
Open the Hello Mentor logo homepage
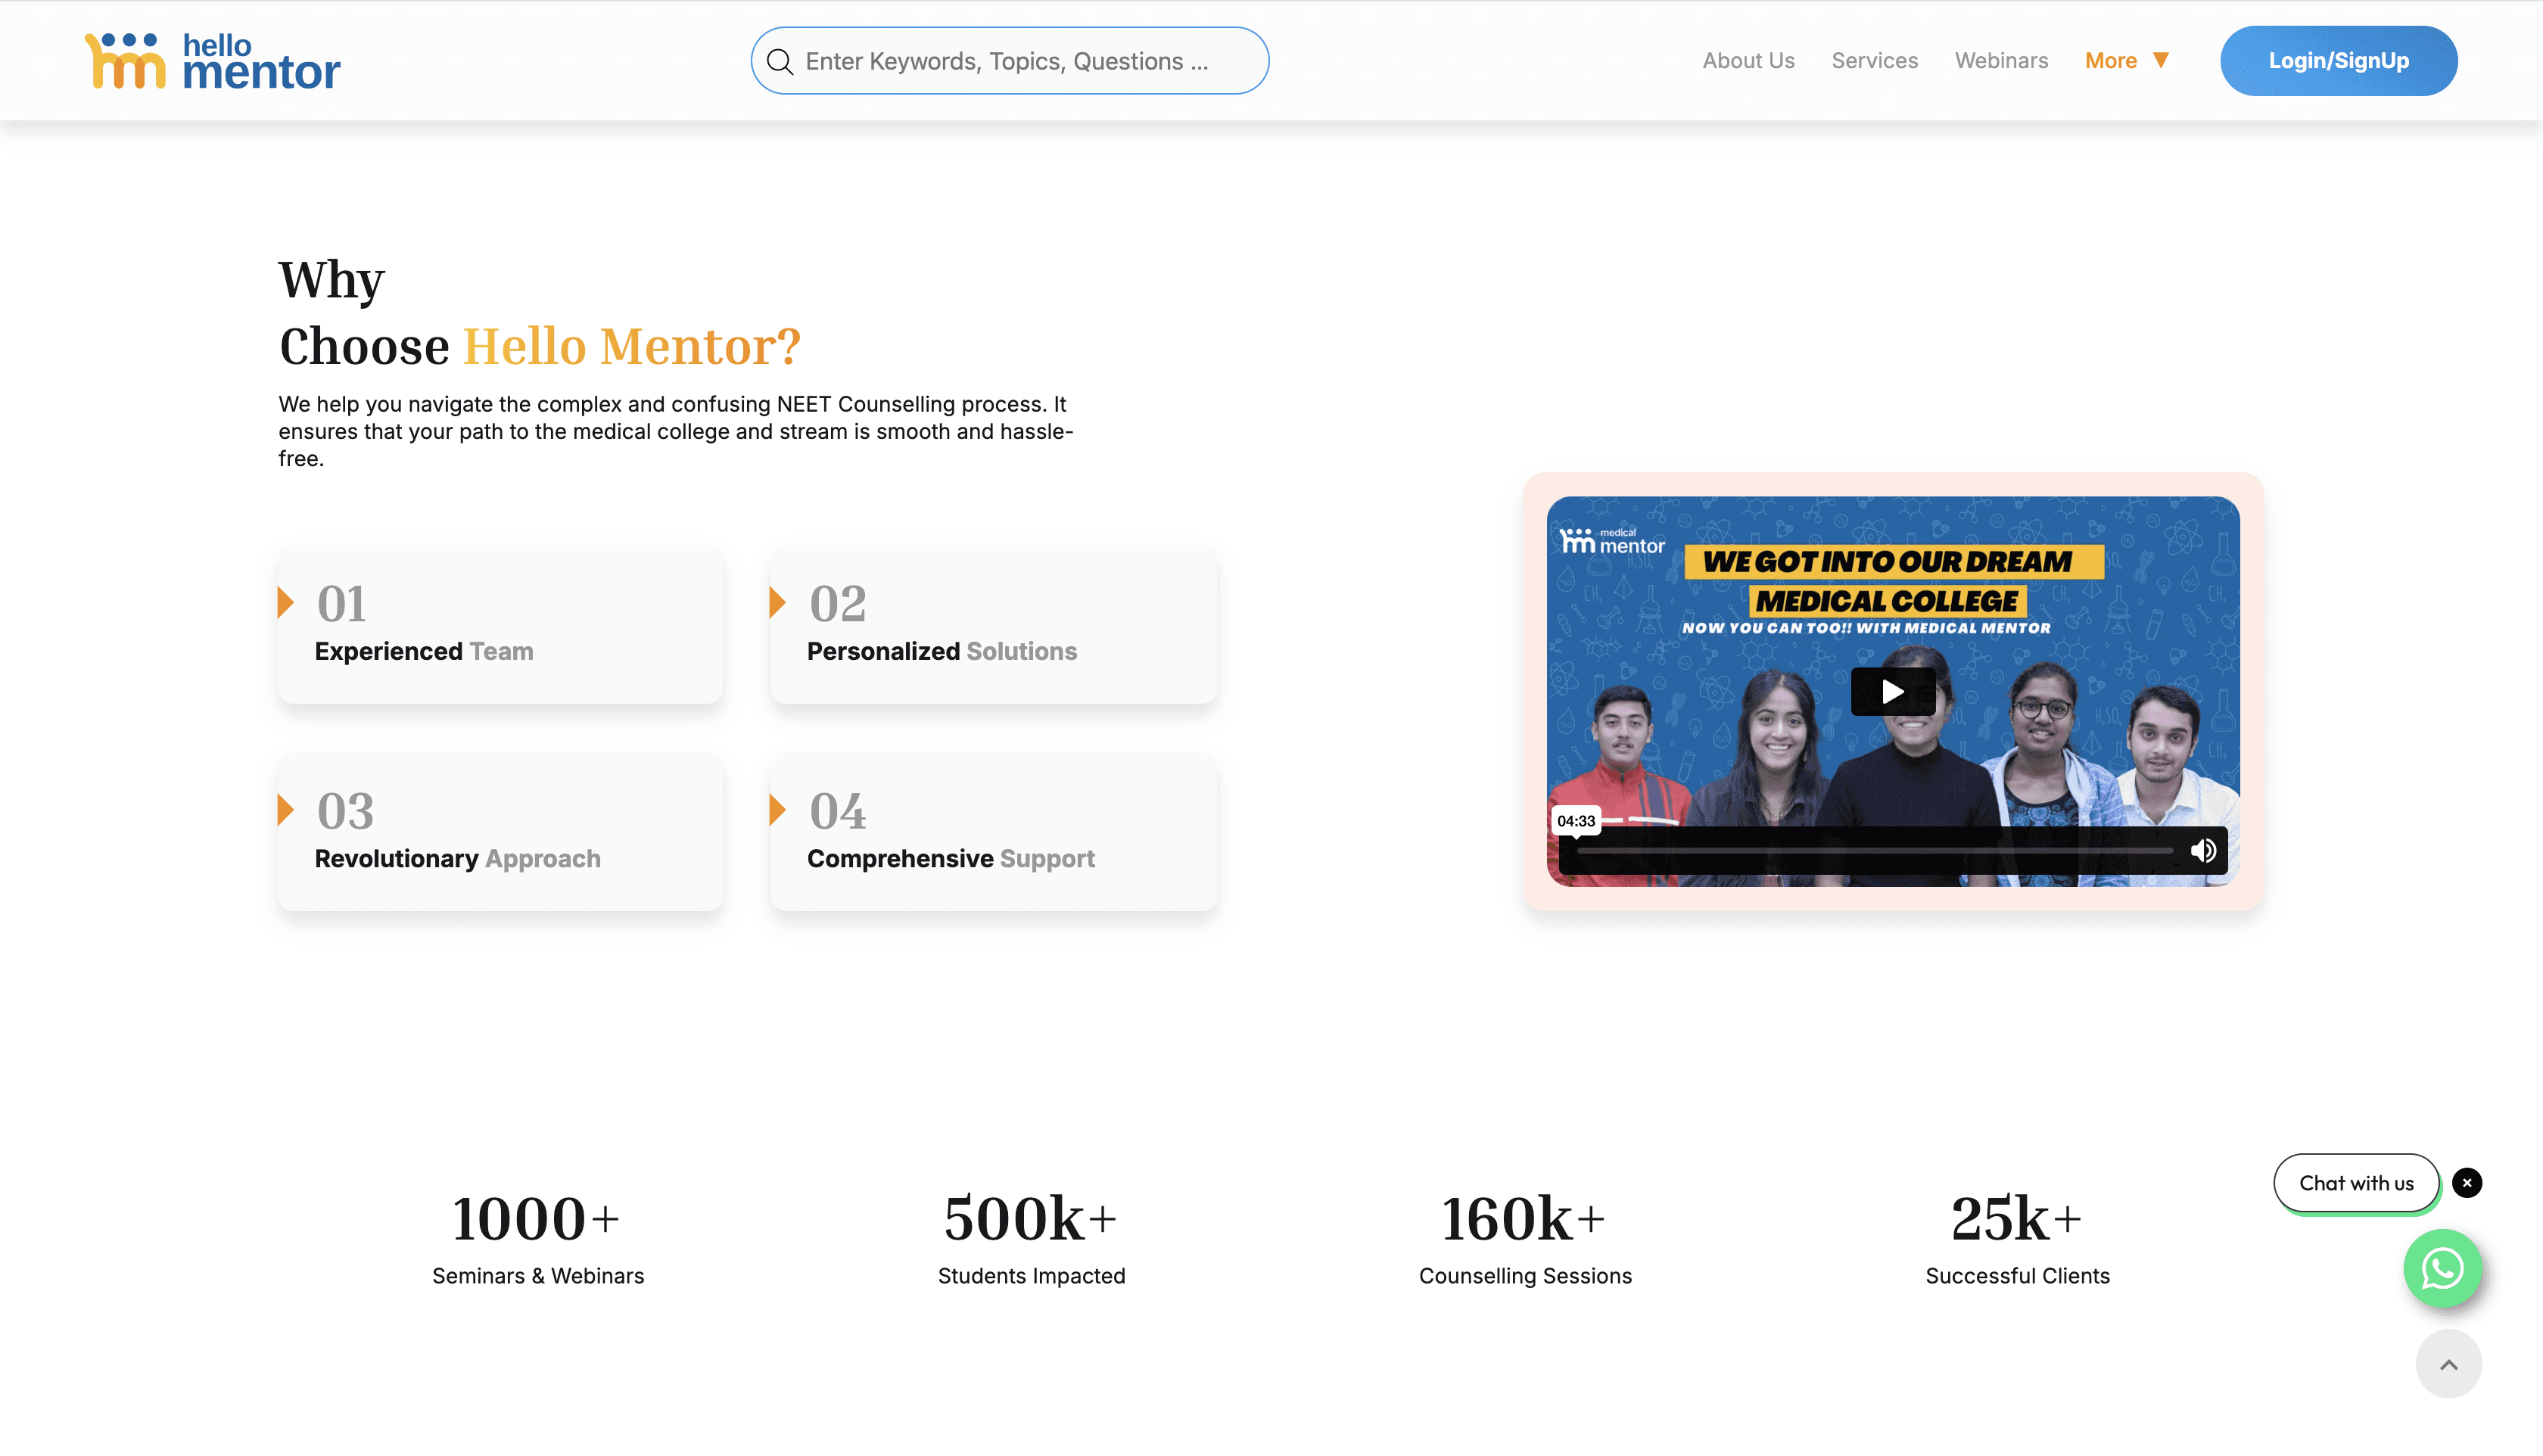point(212,61)
